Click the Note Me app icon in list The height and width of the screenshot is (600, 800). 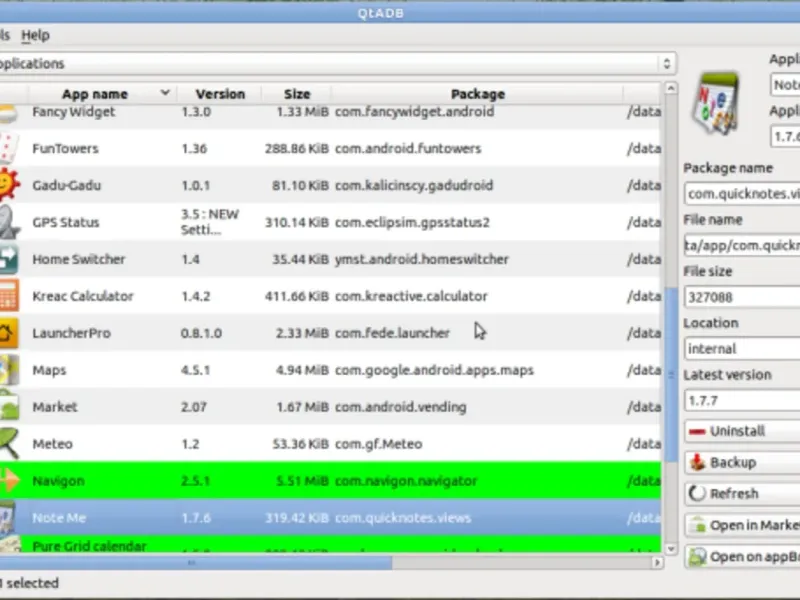tap(8, 518)
